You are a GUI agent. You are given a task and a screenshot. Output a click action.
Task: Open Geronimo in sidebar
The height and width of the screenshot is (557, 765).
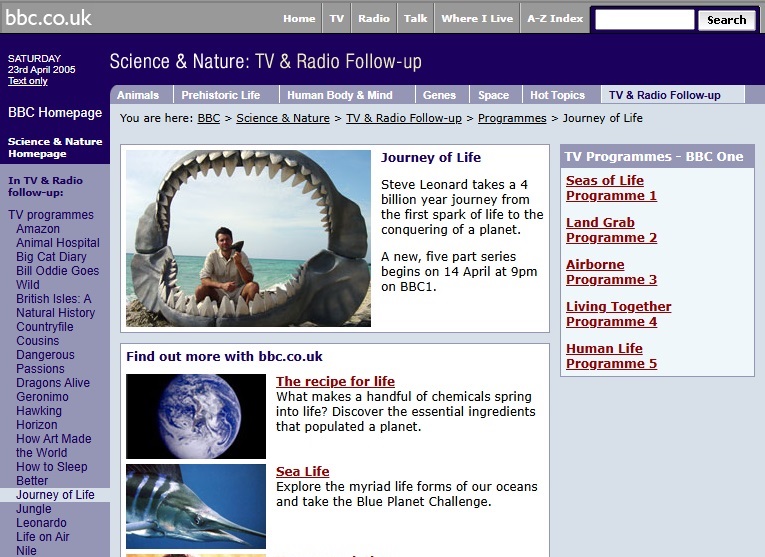42,397
